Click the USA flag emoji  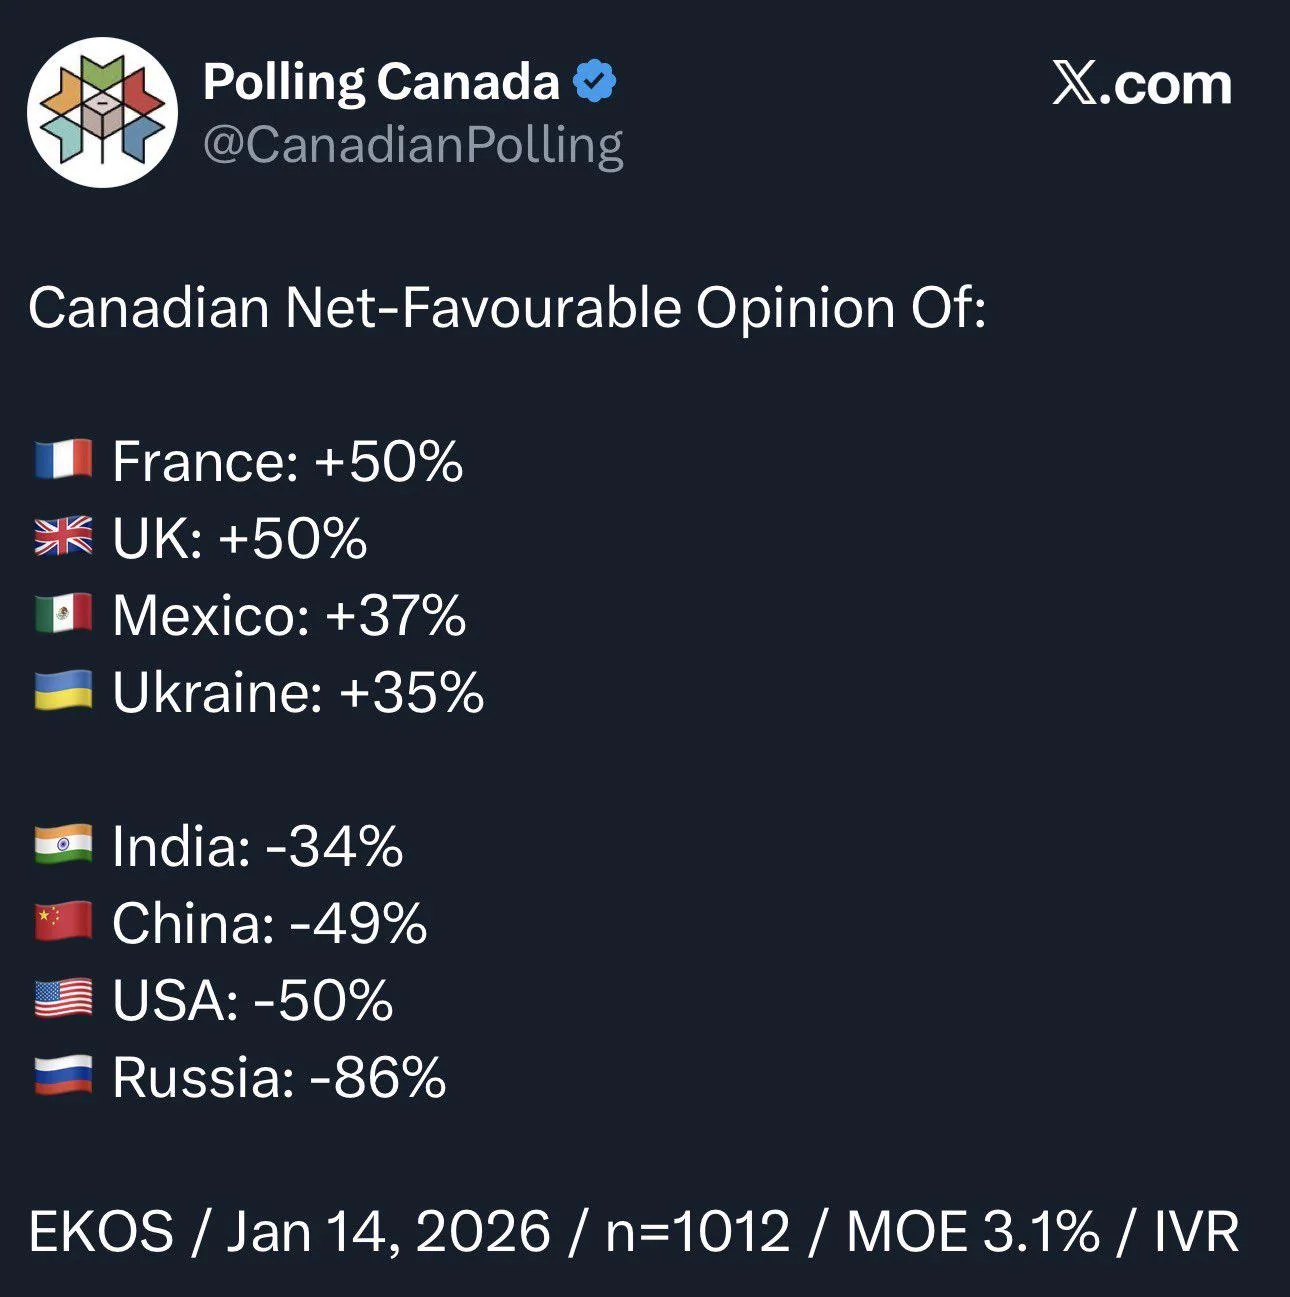[x=63, y=999]
